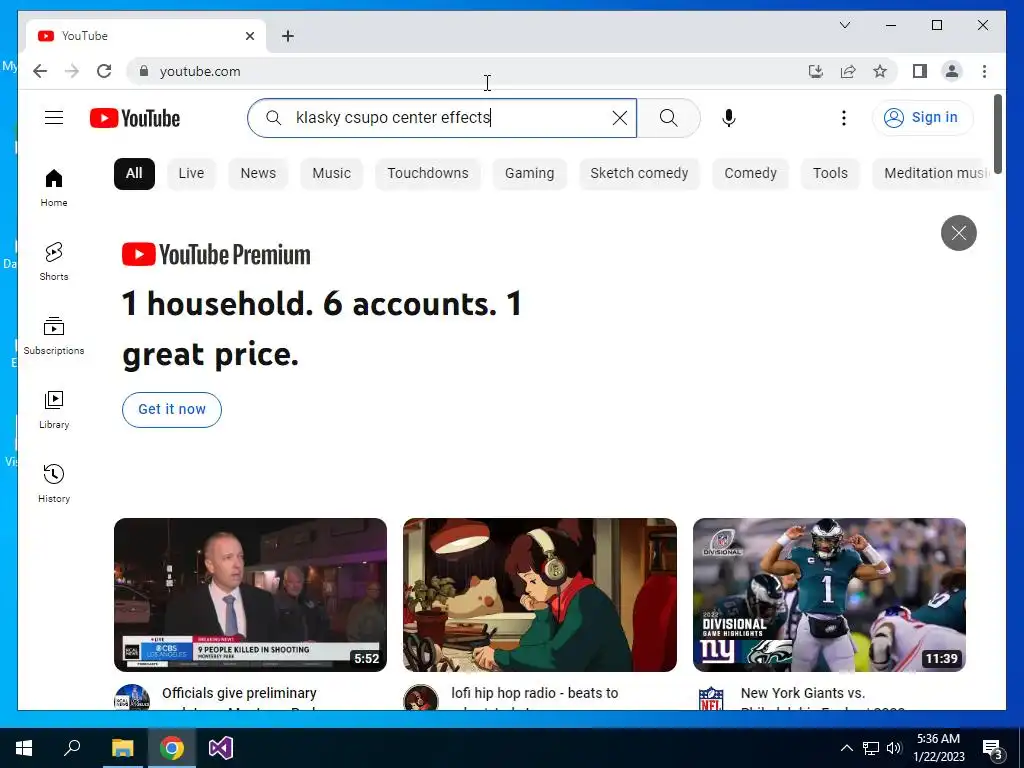Click the NFL channel avatar
The width and height of the screenshot is (1024, 768).
tap(711, 698)
